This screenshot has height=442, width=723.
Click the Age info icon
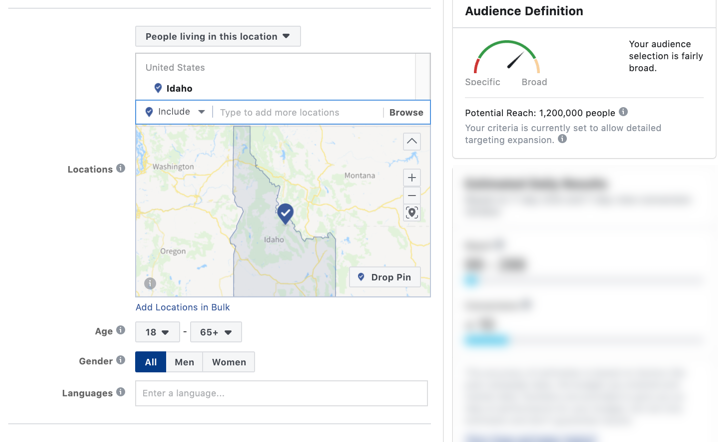(121, 330)
